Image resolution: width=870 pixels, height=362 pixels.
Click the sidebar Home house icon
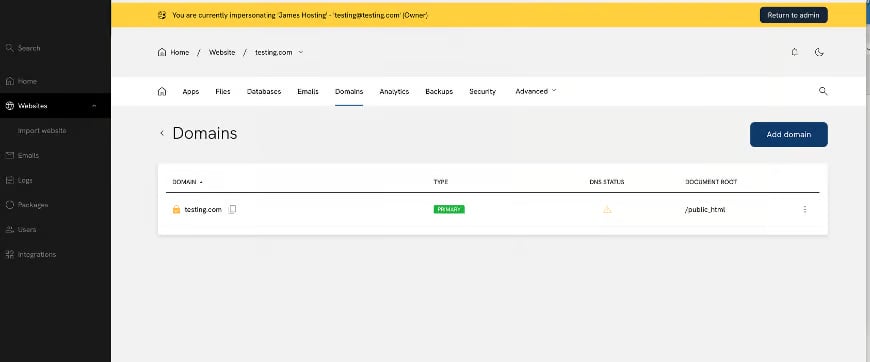(9, 81)
